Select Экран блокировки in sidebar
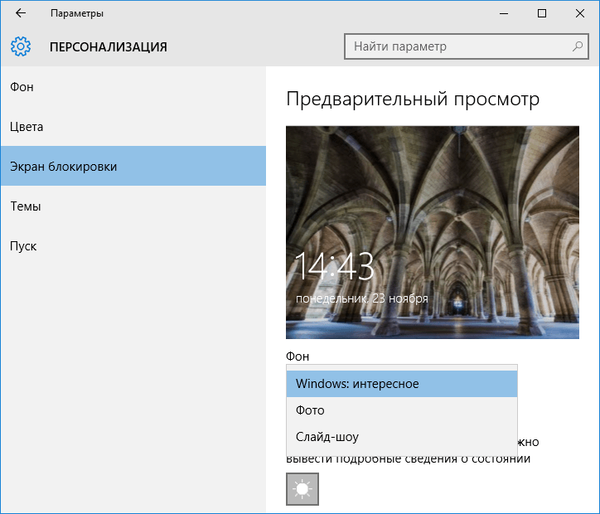The width and height of the screenshot is (600, 514). 133,166
